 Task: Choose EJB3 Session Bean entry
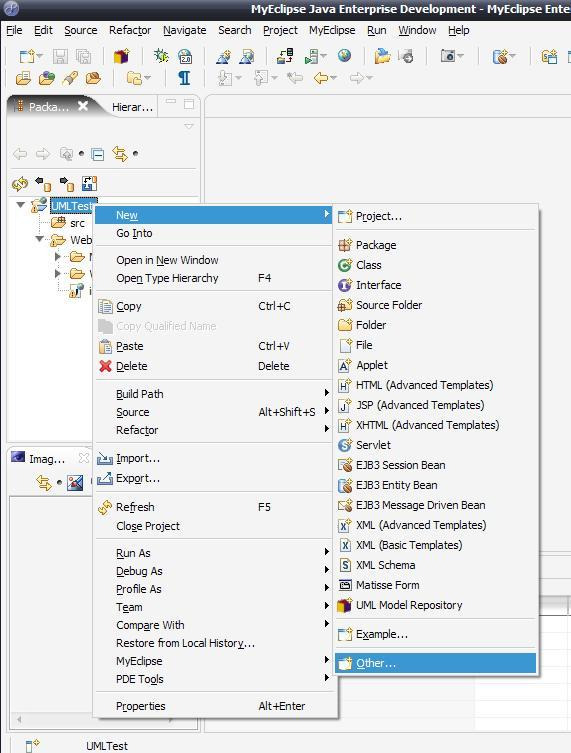436,465
